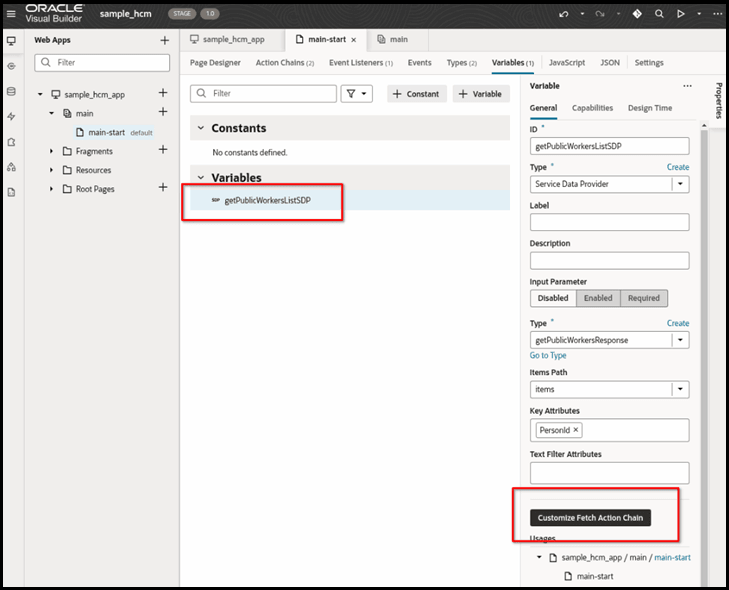Switch to Settings tab

click(649, 63)
